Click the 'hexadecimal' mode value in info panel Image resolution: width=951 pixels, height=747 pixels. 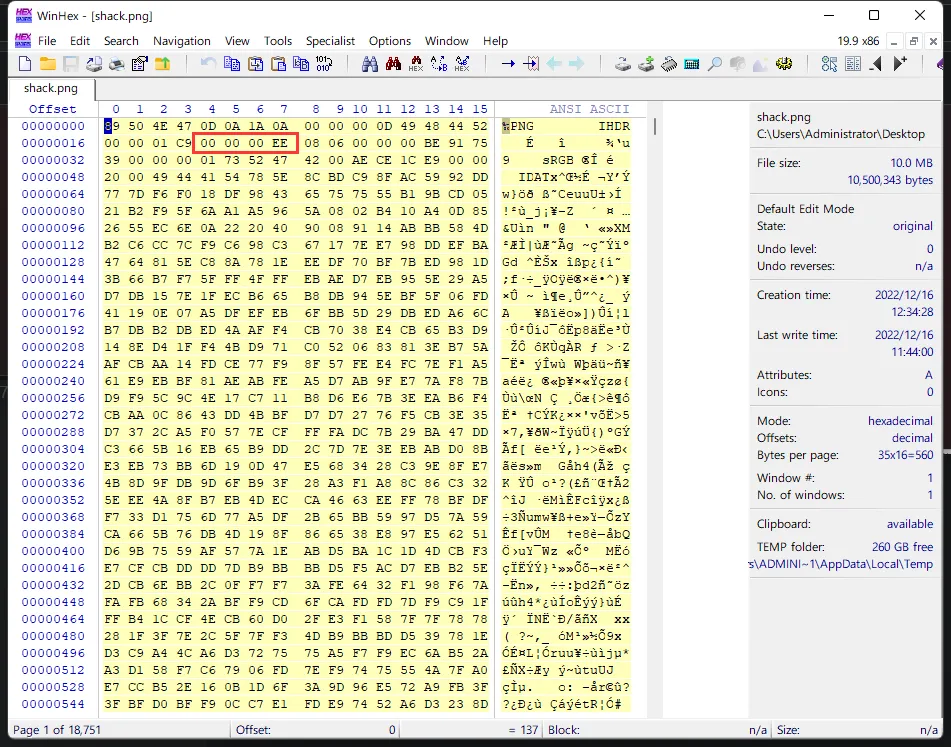tap(900, 421)
